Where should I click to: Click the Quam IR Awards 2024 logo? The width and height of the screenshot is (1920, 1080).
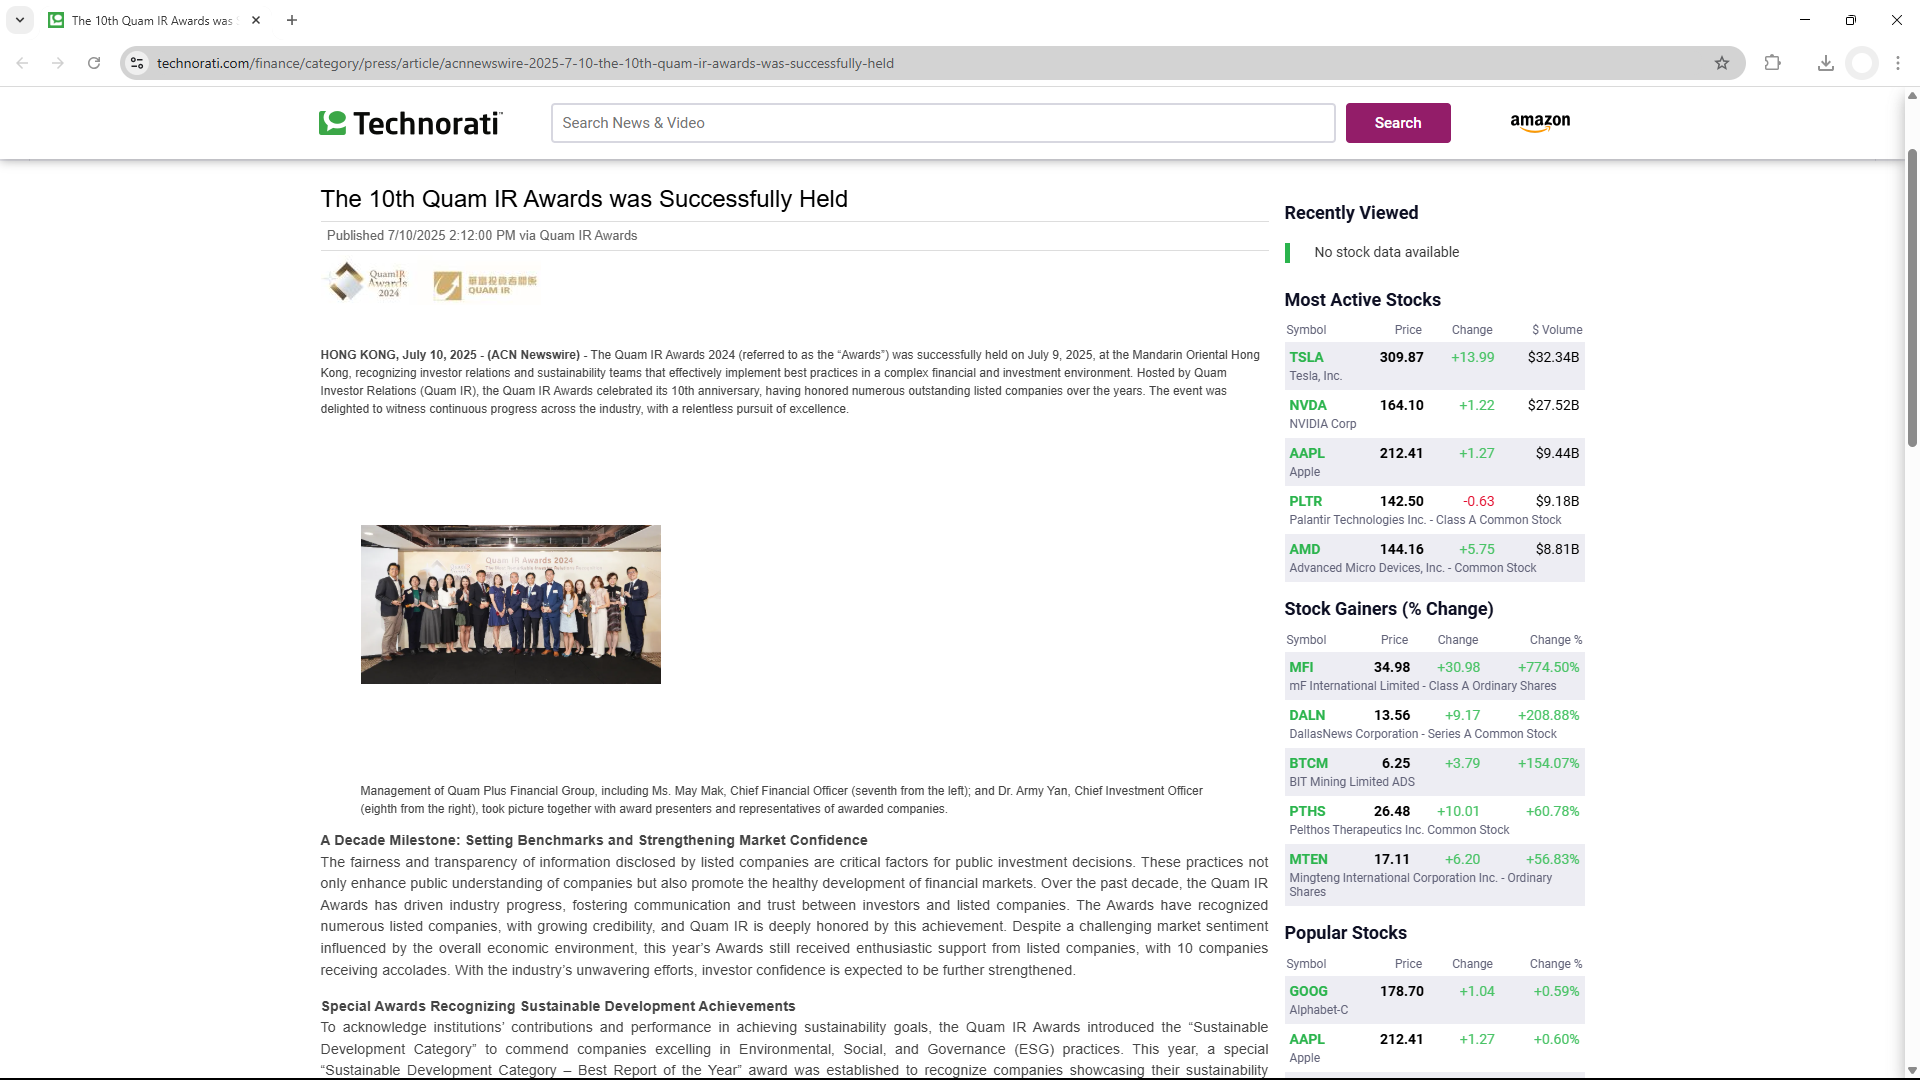point(367,282)
